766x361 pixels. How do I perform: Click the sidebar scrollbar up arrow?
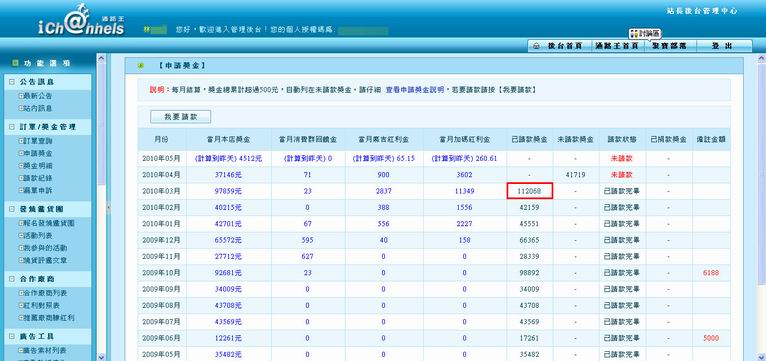pyautogui.click(x=102, y=59)
